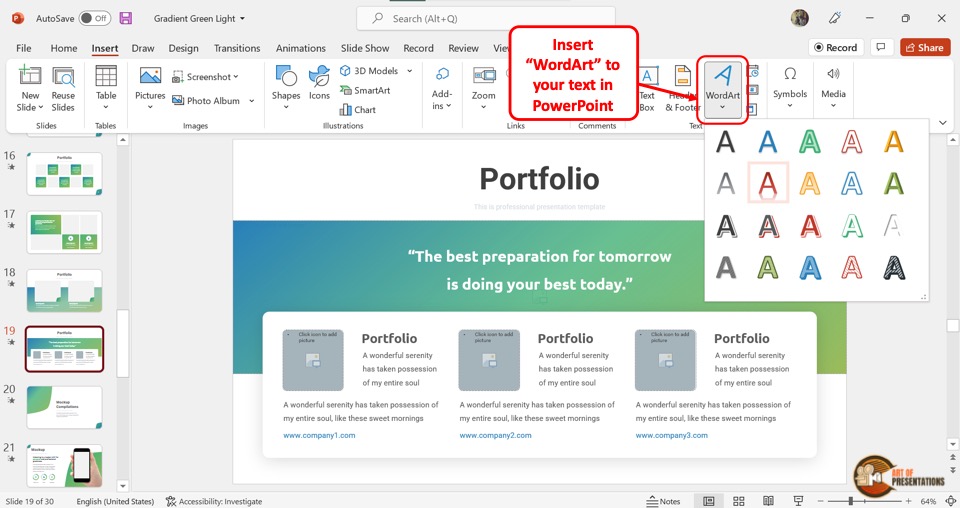Click the WordArt button
Viewport: 960px width, 508px height.
tap(722, 89)
